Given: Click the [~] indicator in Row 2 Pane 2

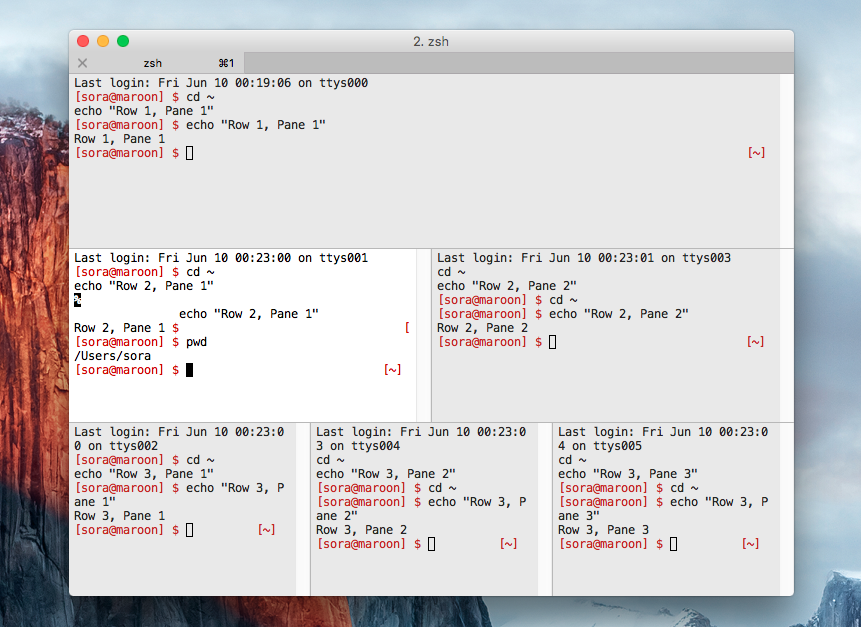Looking at the screenshot, I should (x=755, y=342).
